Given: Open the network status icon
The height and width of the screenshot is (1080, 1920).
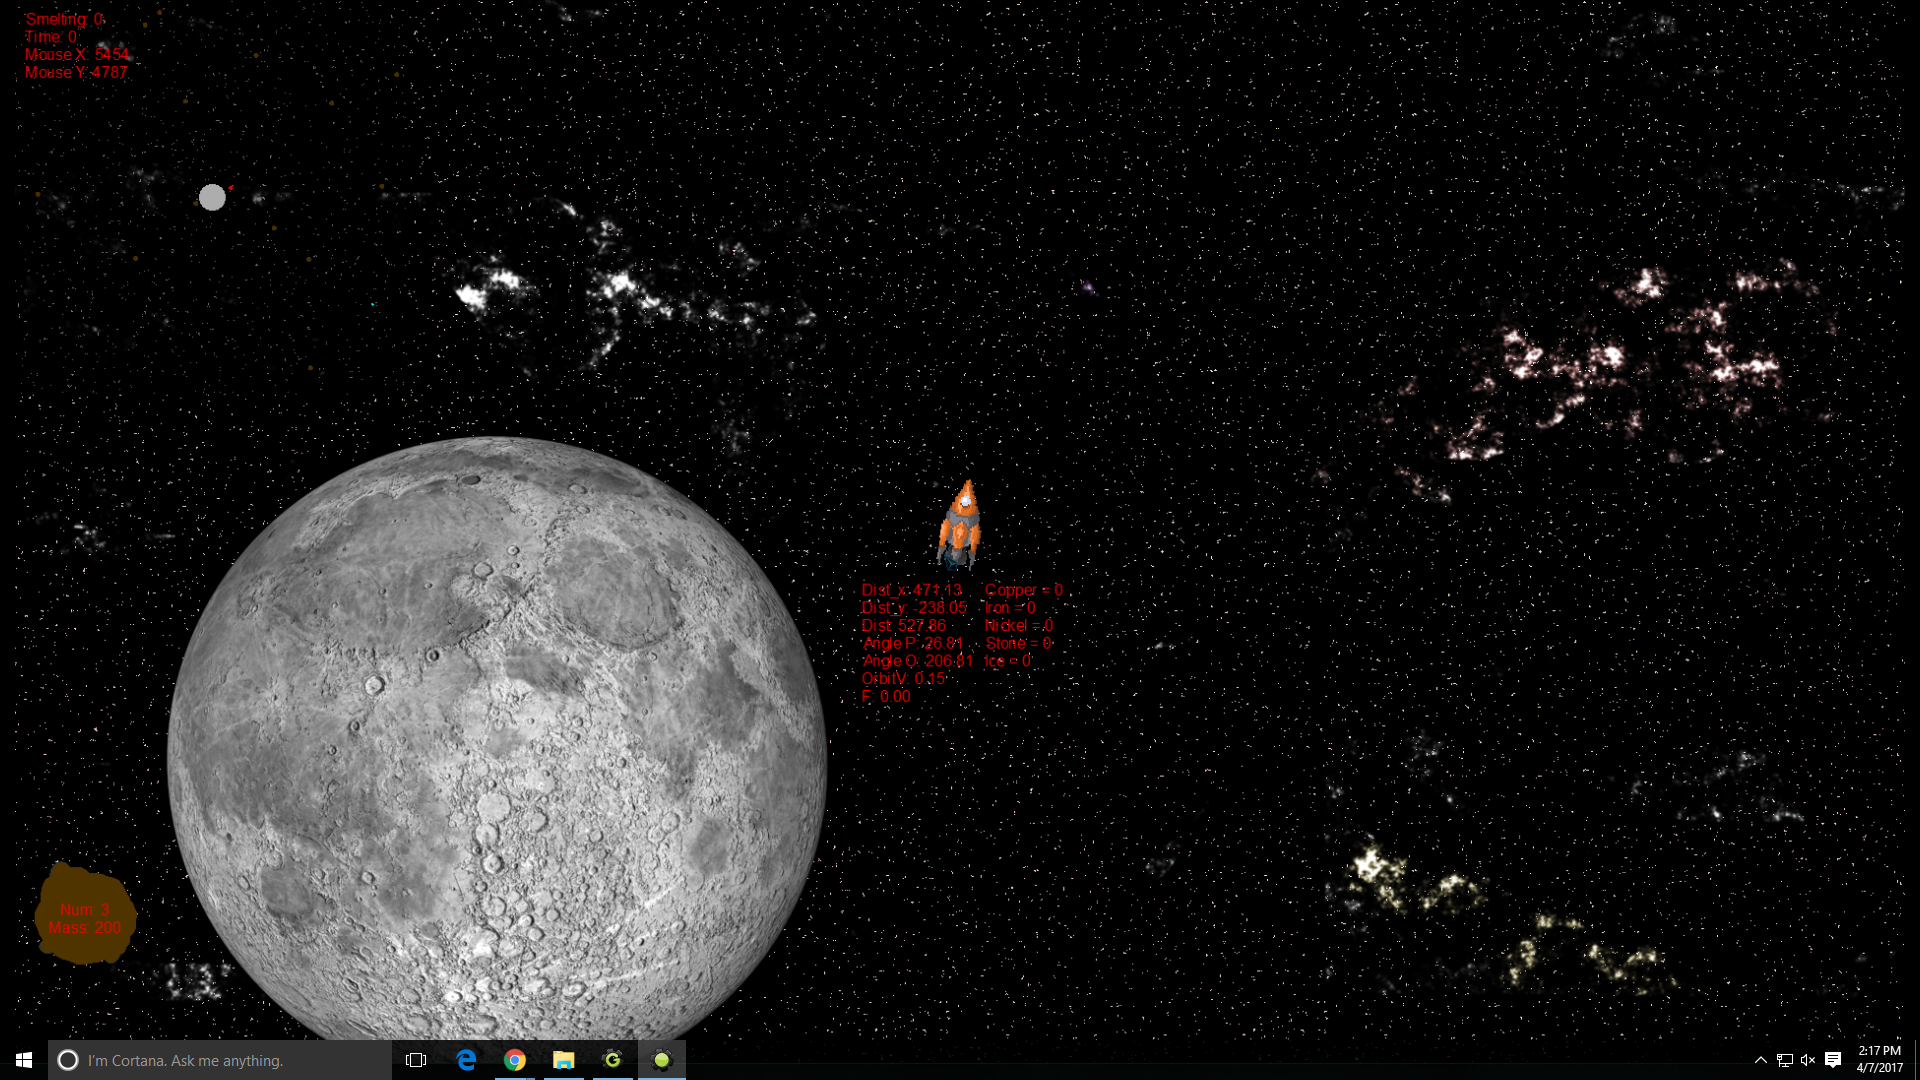Looking at the screenshot, I should tap(1785, 1060).
